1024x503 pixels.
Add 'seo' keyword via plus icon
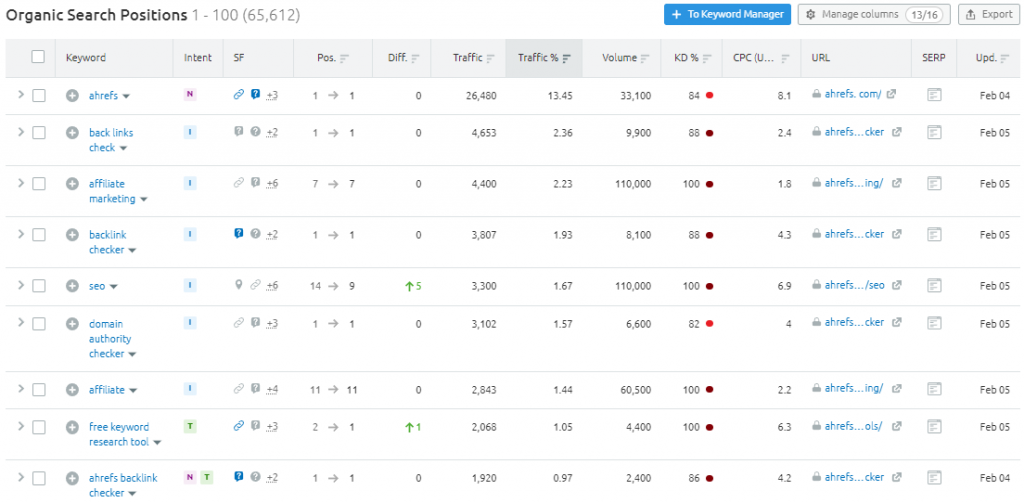[72, 285]
